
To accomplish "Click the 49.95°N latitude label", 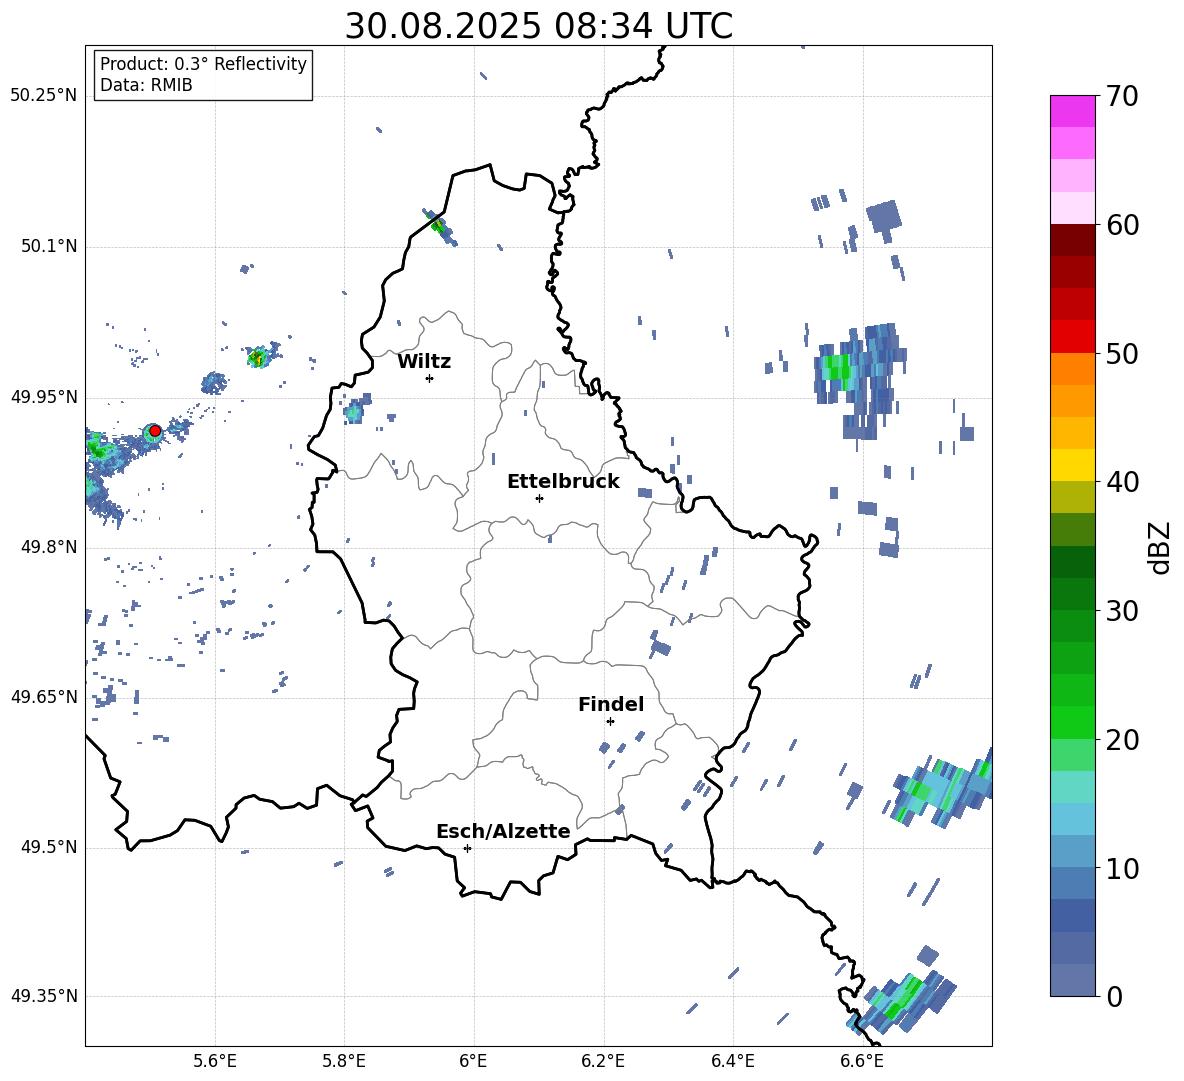I will tap(44, 397).
